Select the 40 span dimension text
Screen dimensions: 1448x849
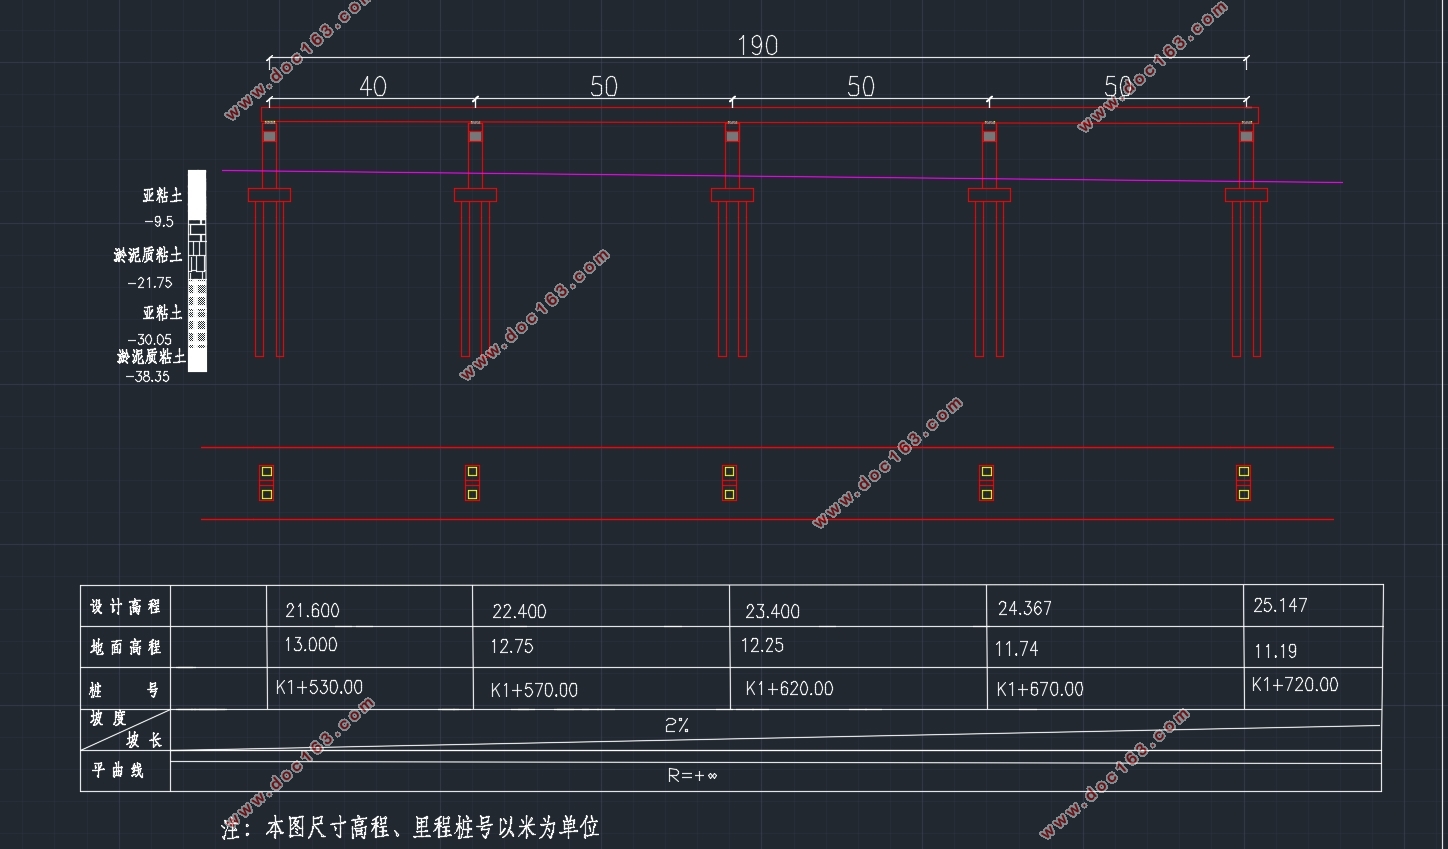(x=372, y=87)
